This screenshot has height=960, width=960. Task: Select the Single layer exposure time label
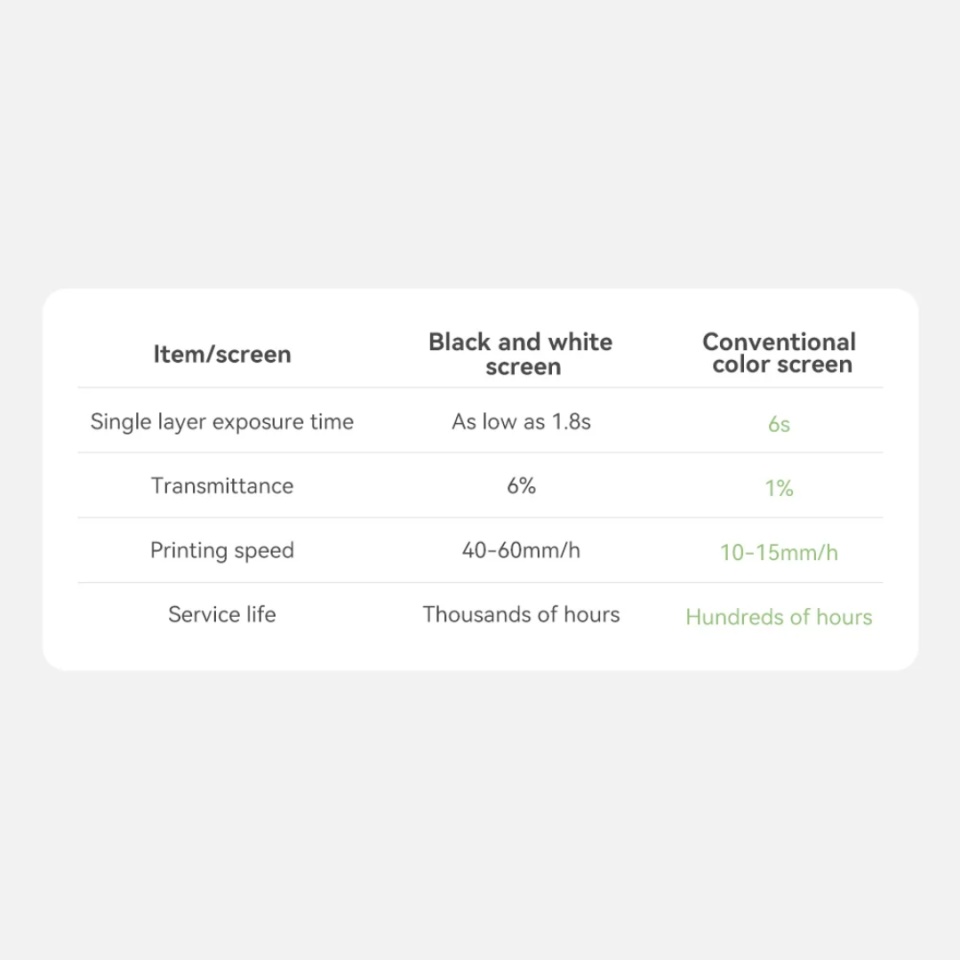222,422
